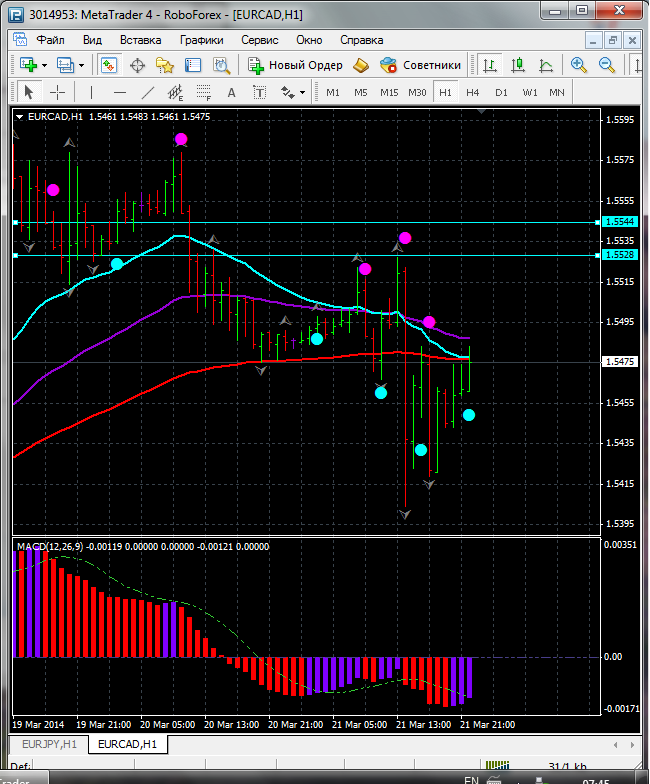This screenshot has height=784, width=650.
Task: Switch timeframe to M15
Action: point(389,92)
